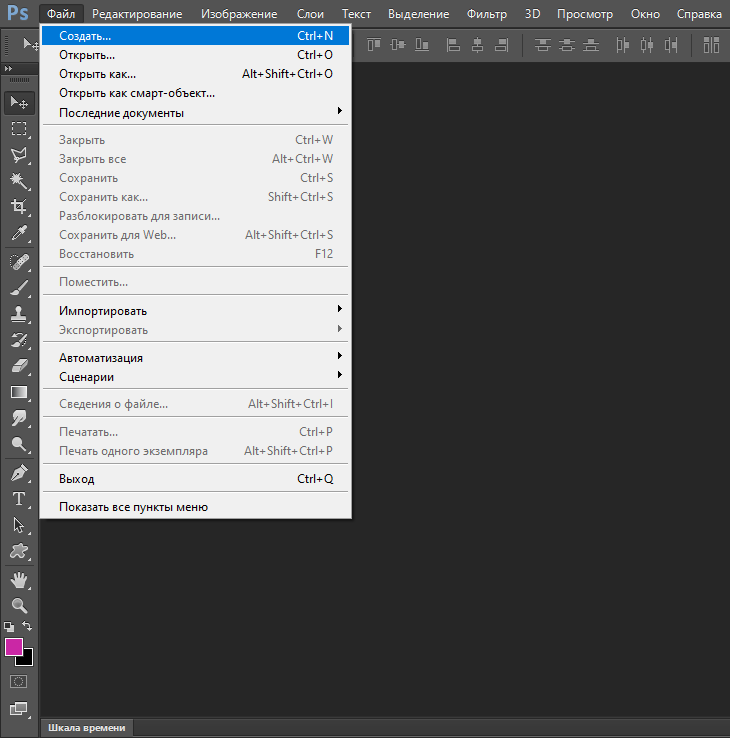Open the Окно menu

pyautogui.click(x=645, y=14)
